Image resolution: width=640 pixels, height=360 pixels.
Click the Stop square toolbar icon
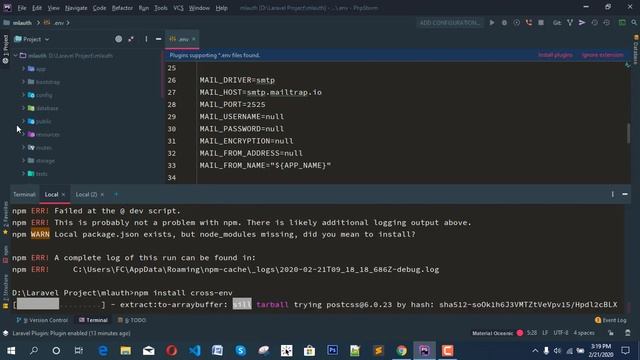point(541,23)
